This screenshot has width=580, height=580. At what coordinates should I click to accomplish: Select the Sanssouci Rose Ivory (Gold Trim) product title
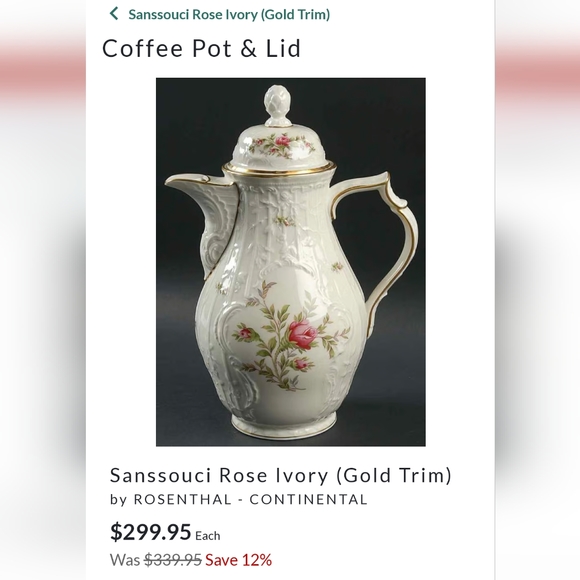[281, 475]
